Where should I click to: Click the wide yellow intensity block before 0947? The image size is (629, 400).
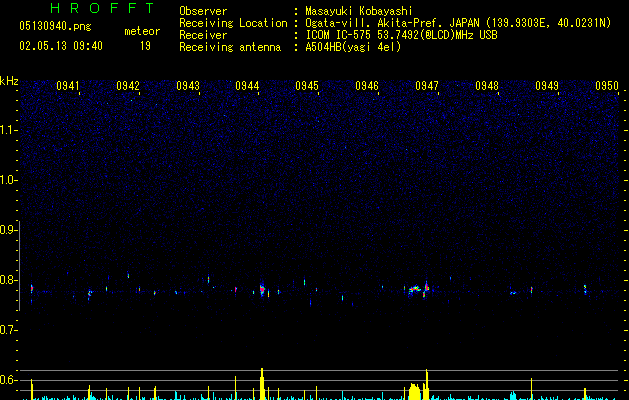415,392
